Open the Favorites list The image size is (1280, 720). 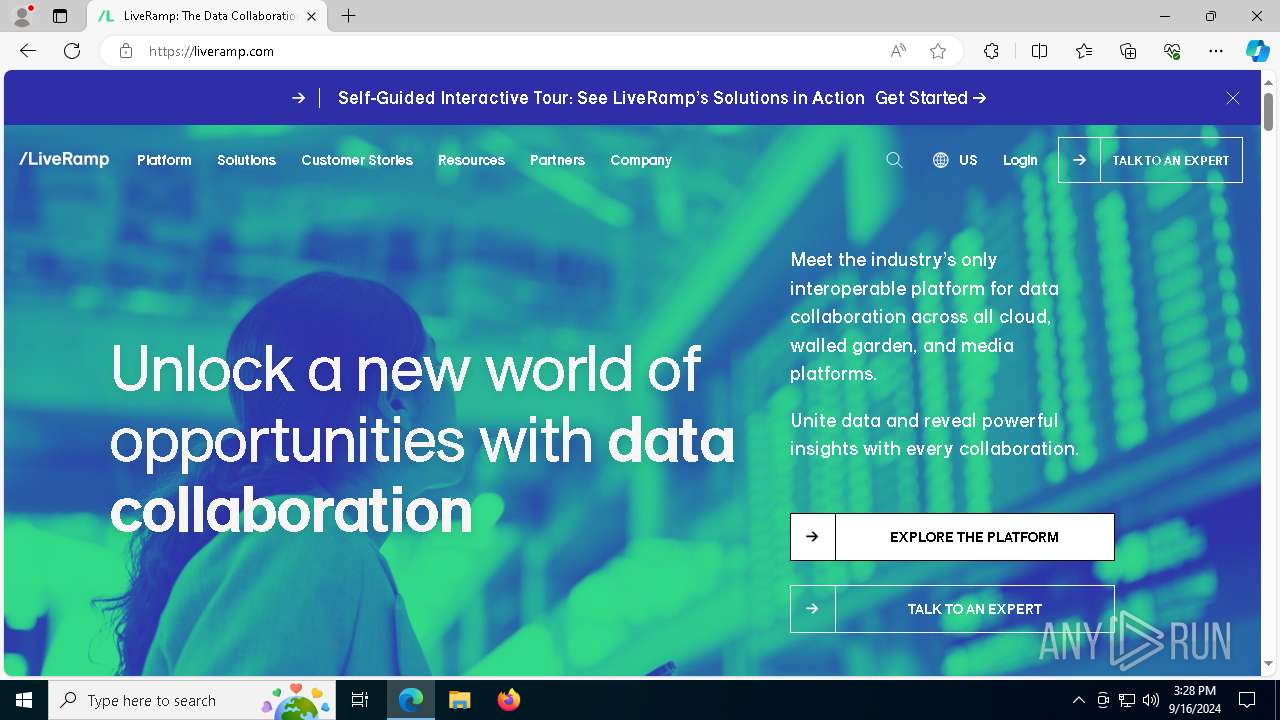1084,51
